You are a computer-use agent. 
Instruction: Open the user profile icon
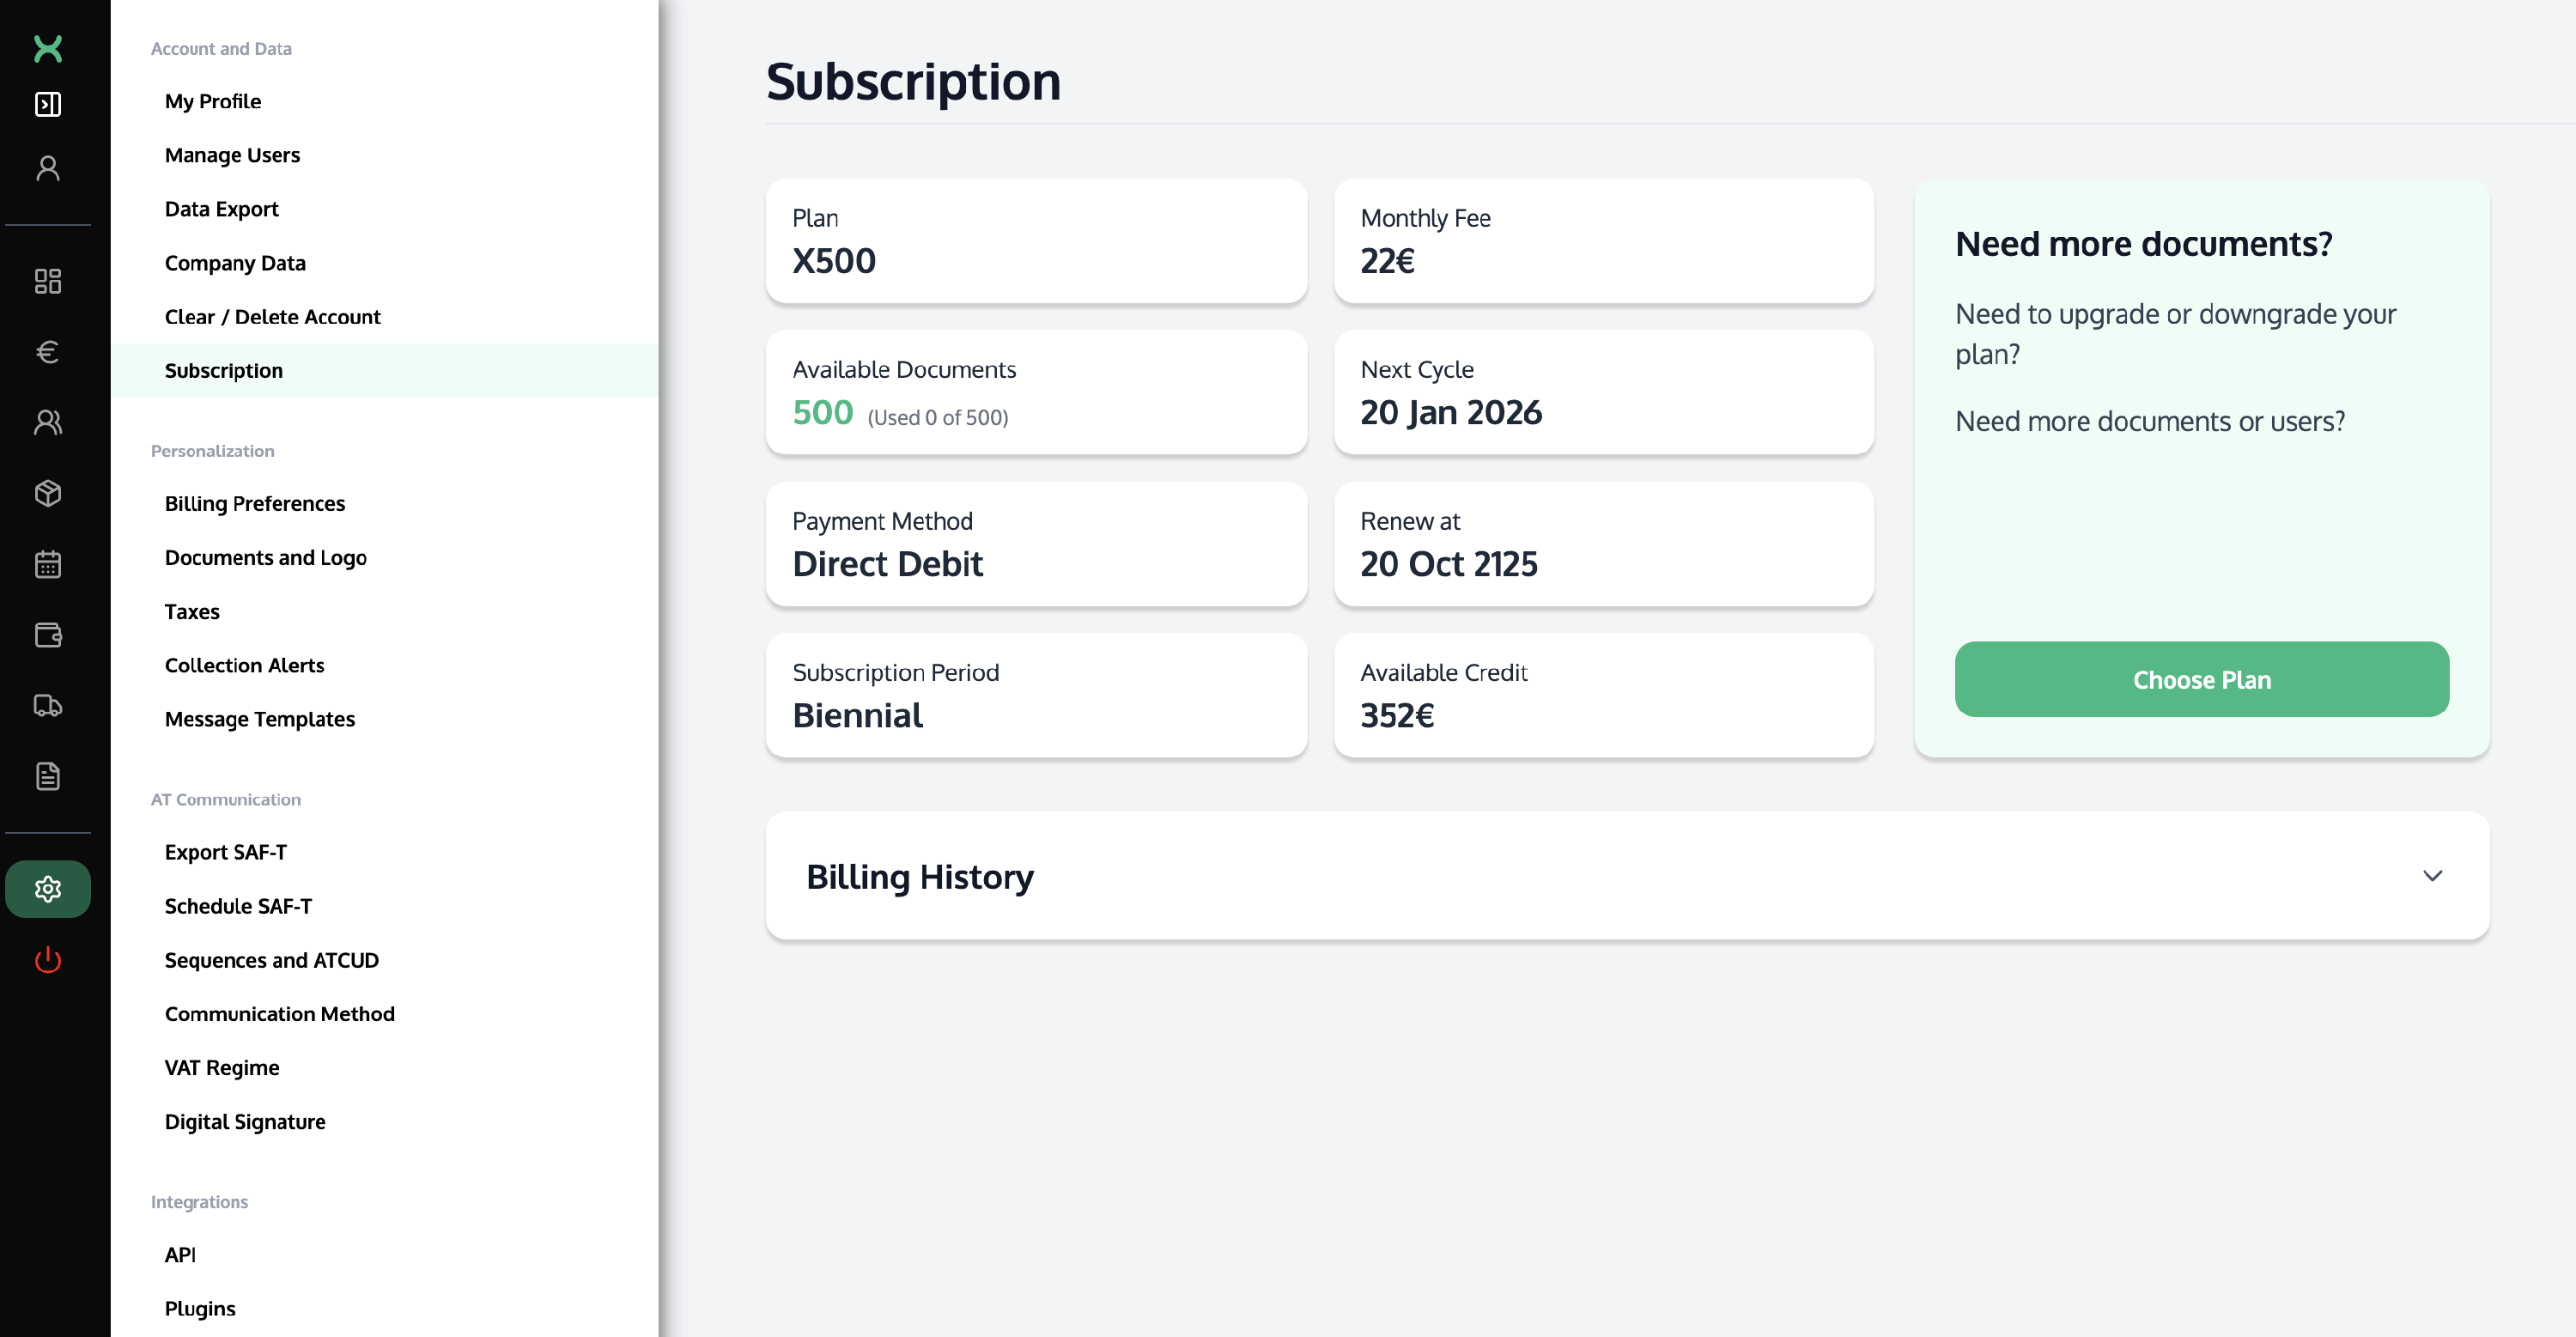tap(48, 168)
